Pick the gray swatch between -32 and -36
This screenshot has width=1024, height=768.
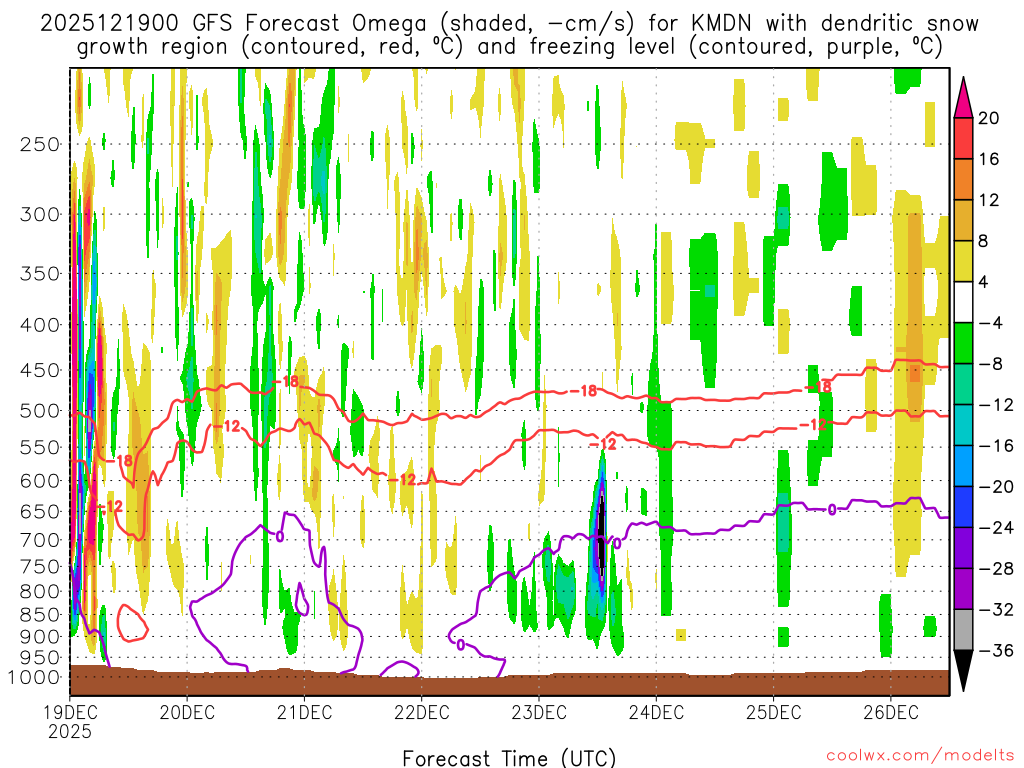click(x=963, y=630)
